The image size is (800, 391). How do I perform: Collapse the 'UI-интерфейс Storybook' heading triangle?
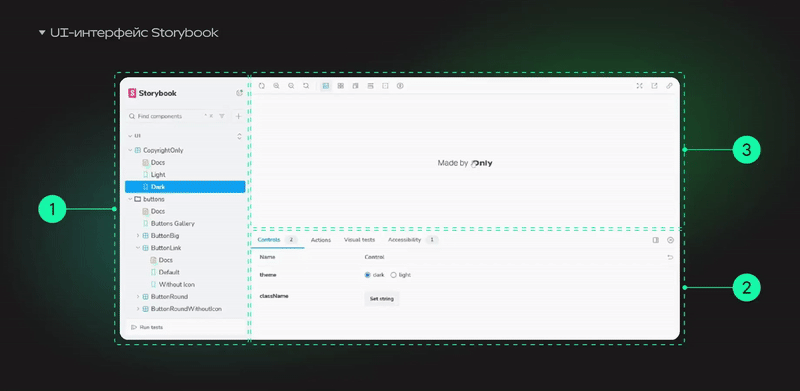click(42, 33)
